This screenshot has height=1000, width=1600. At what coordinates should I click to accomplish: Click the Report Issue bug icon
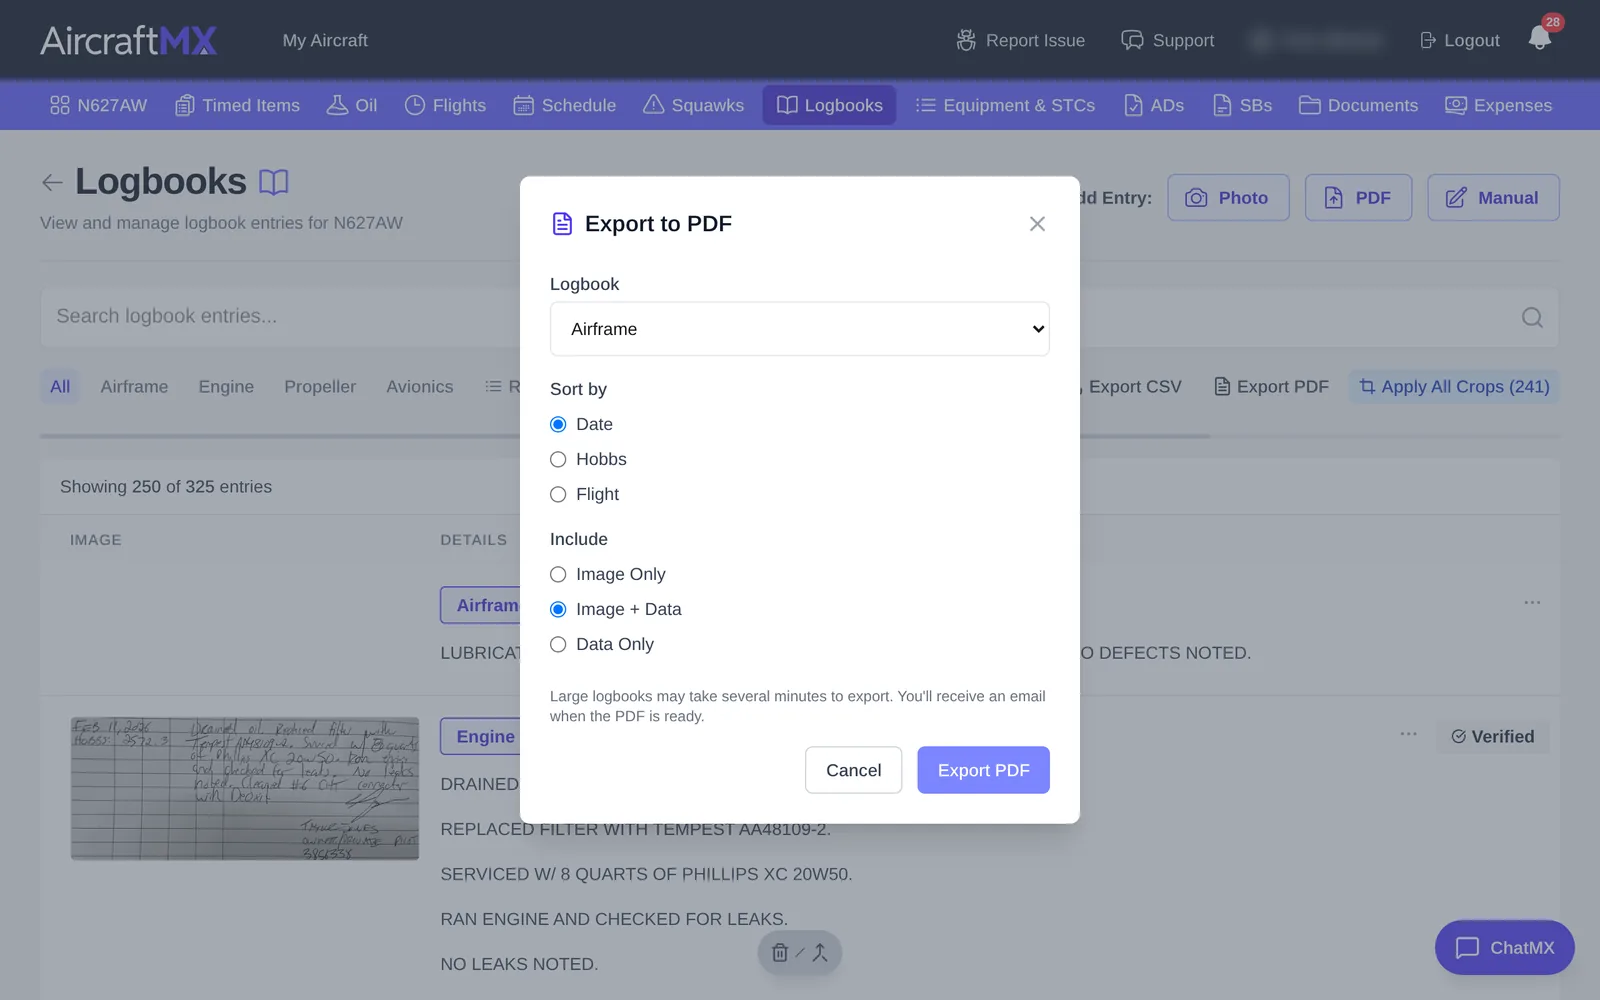point(966,40)
